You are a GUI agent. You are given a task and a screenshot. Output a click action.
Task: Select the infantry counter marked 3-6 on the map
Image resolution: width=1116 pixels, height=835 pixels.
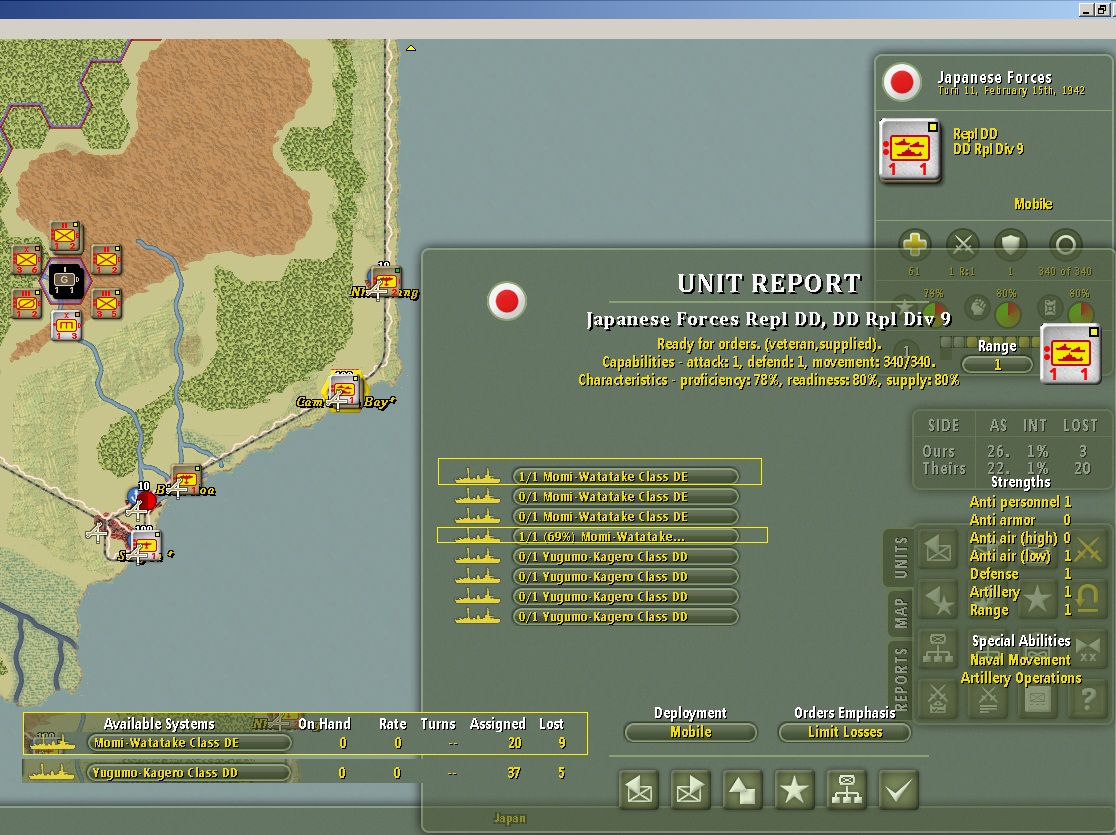point(26,261)
